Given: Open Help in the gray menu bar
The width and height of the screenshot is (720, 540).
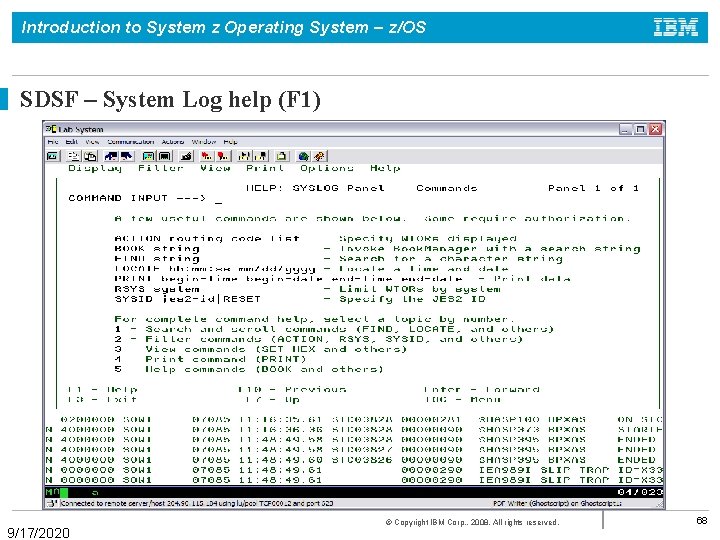Looking at the screenshot, I should pyautogui.click(x=230, y=142).
